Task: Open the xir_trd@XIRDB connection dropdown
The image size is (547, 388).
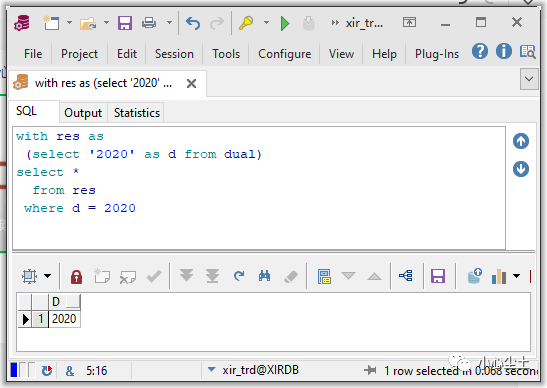Action: [211, 369]
